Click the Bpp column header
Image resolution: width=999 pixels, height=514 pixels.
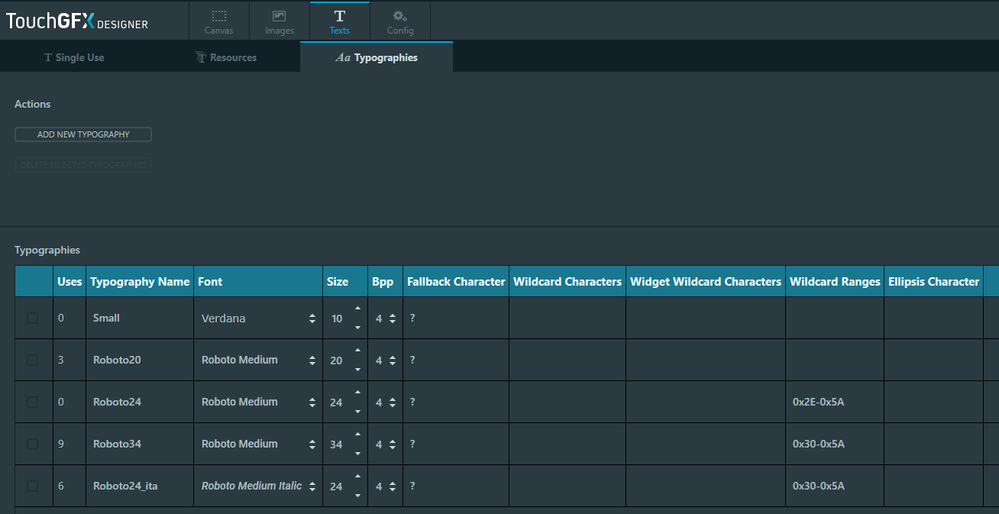[385, 282]
